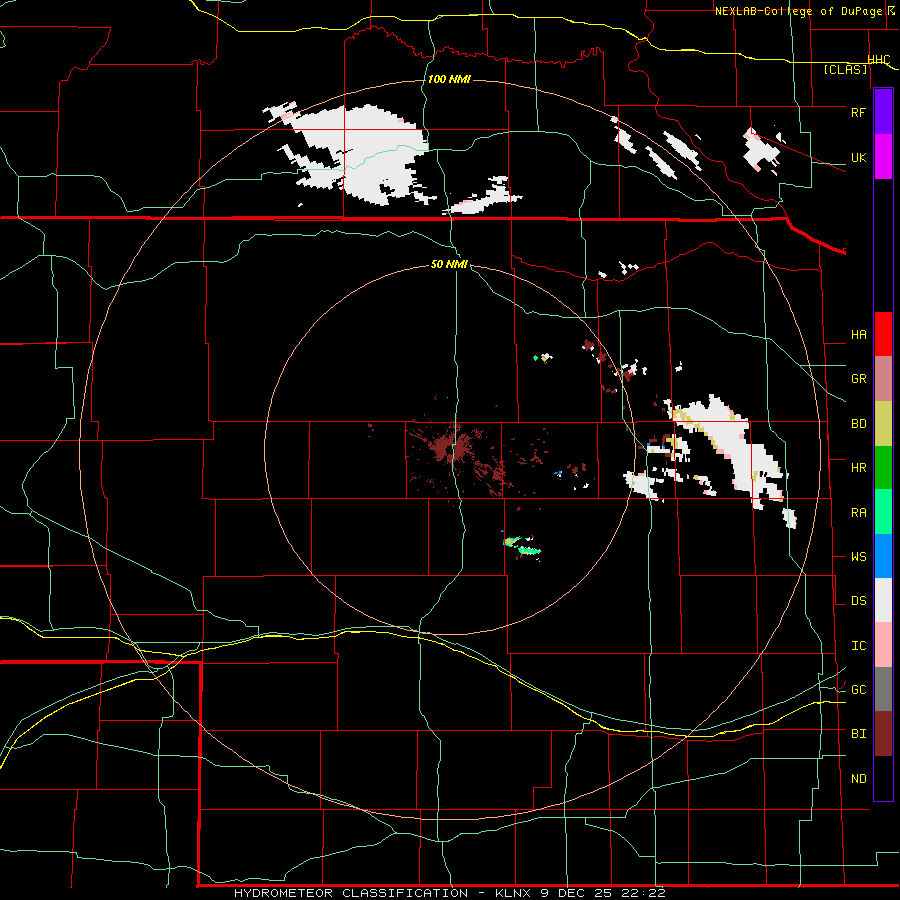The height and width of the screenshot is (900, 900).
Task: Select the olive-yellow BD legend swatch
Action: coord(883,424)
